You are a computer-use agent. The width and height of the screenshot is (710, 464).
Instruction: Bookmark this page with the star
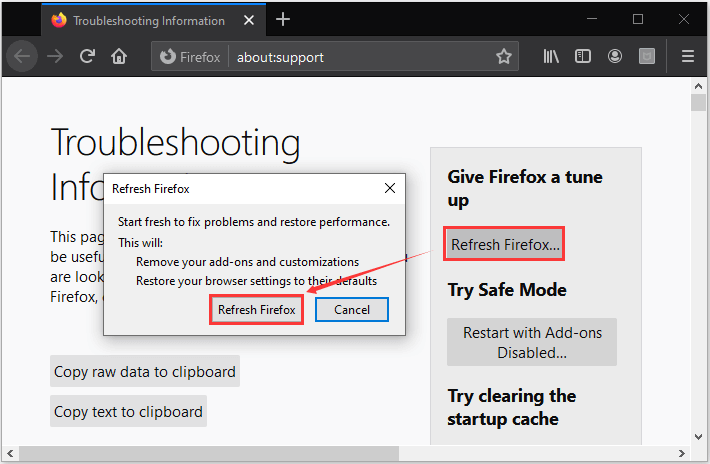(x=504, y=57)
